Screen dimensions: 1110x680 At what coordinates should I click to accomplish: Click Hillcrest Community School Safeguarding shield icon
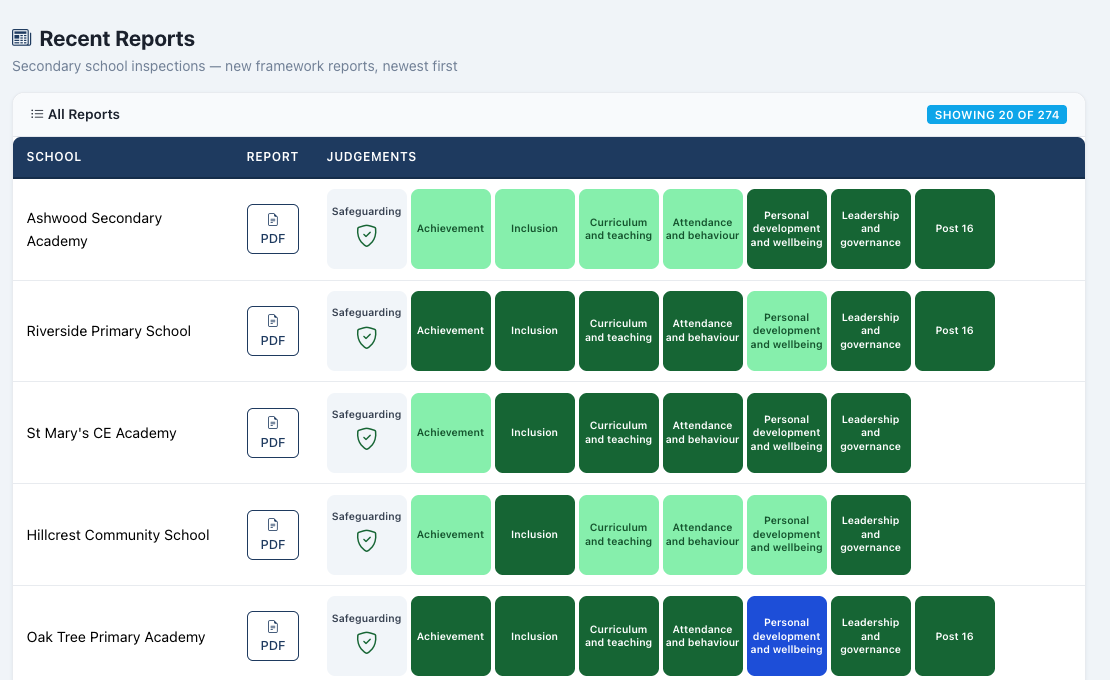[x=367, y=541]
